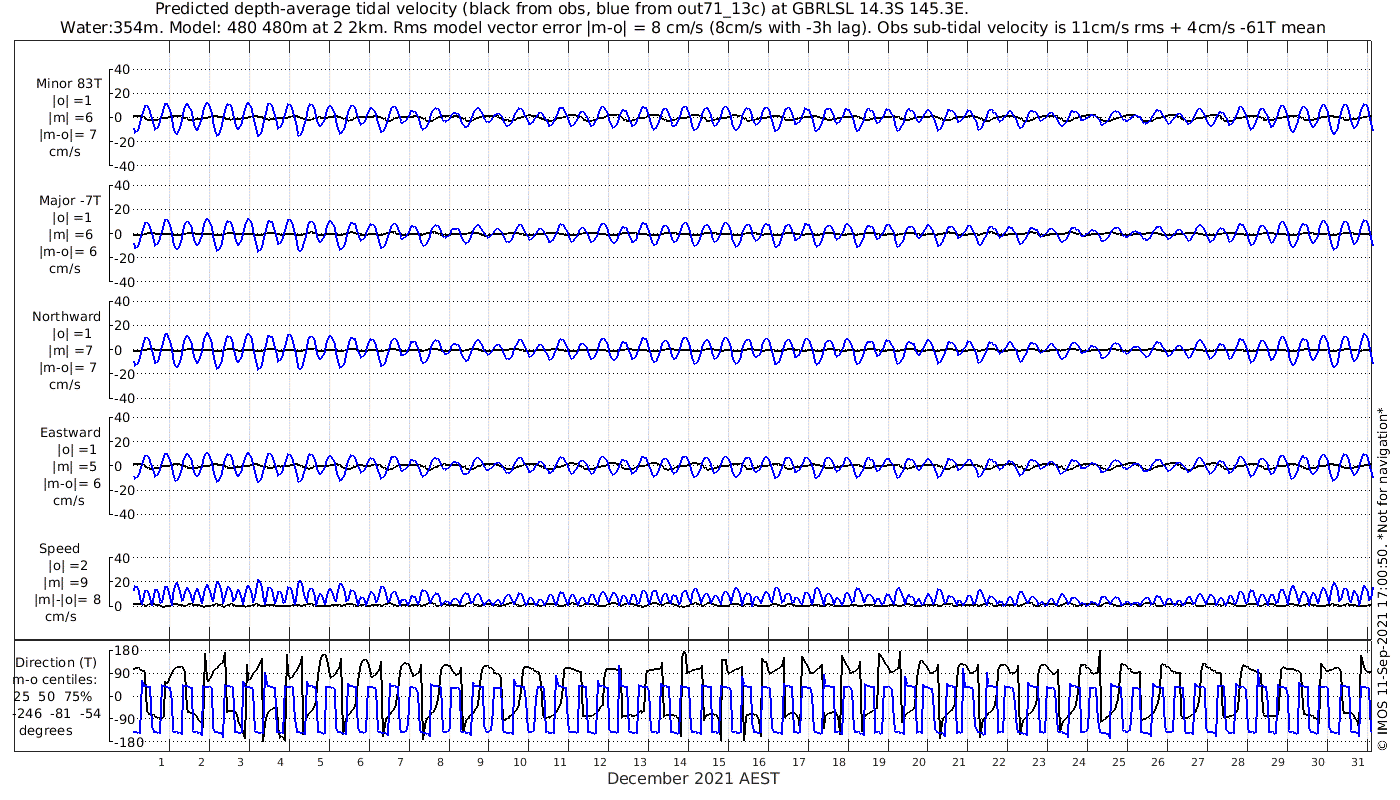Click day '10' on the date axis
1400x800 pixels.
pos(520,762)
